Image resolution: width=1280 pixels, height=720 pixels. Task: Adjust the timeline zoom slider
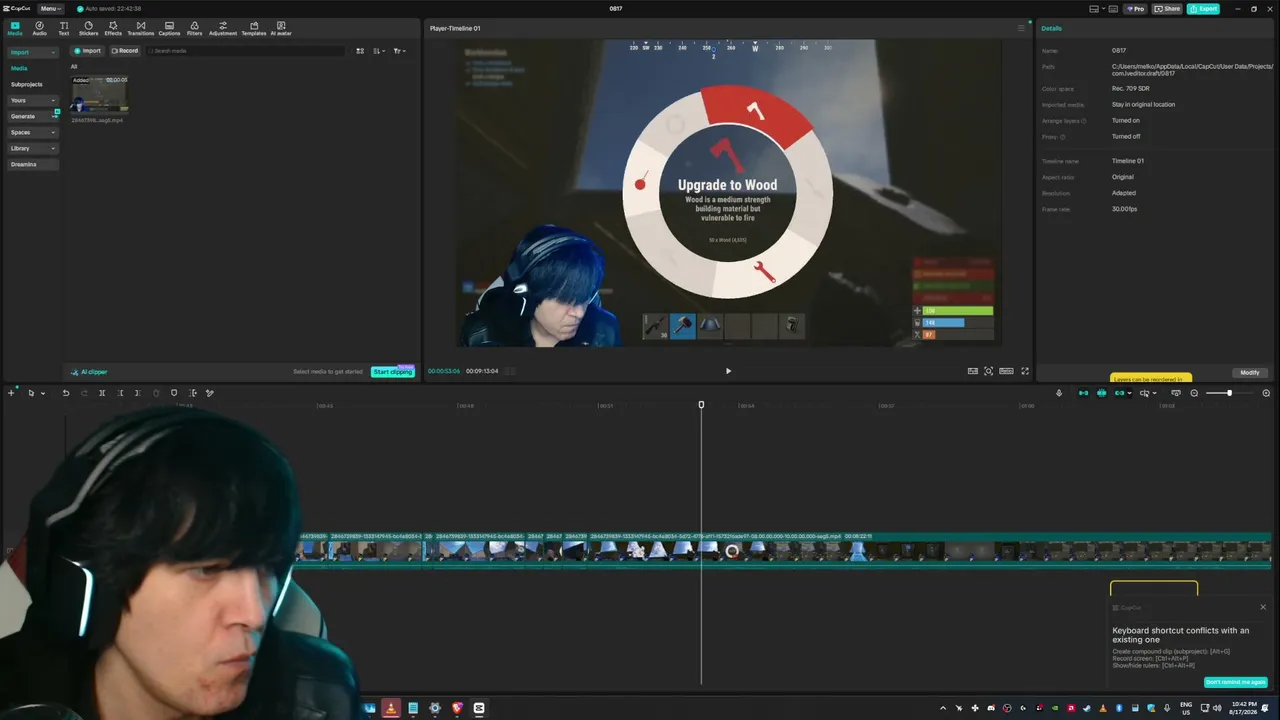point(1229,393)
